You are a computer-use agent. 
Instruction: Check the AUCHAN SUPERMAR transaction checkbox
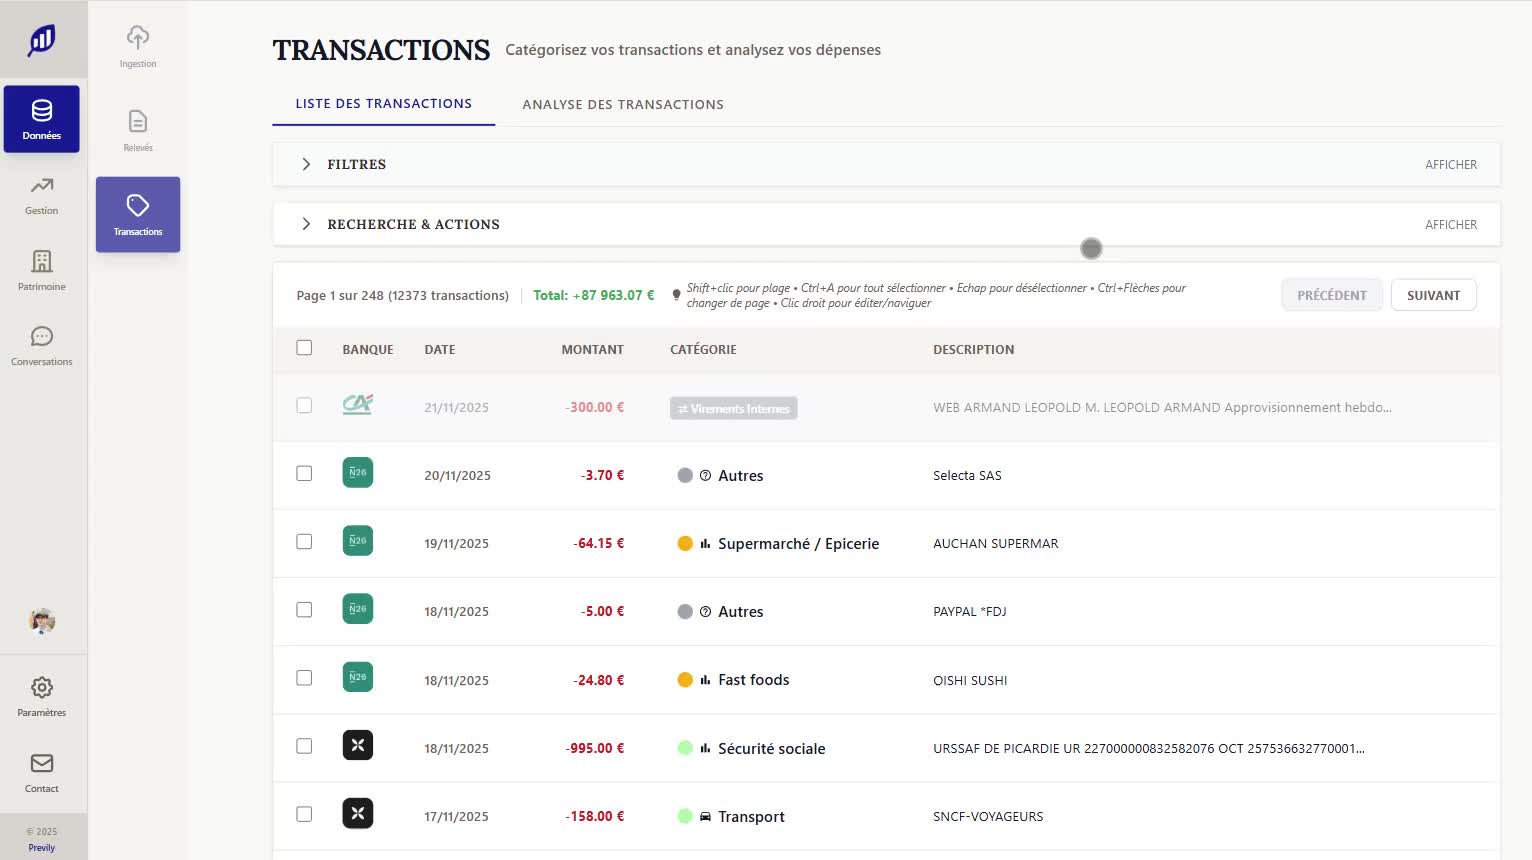point(304,542)
